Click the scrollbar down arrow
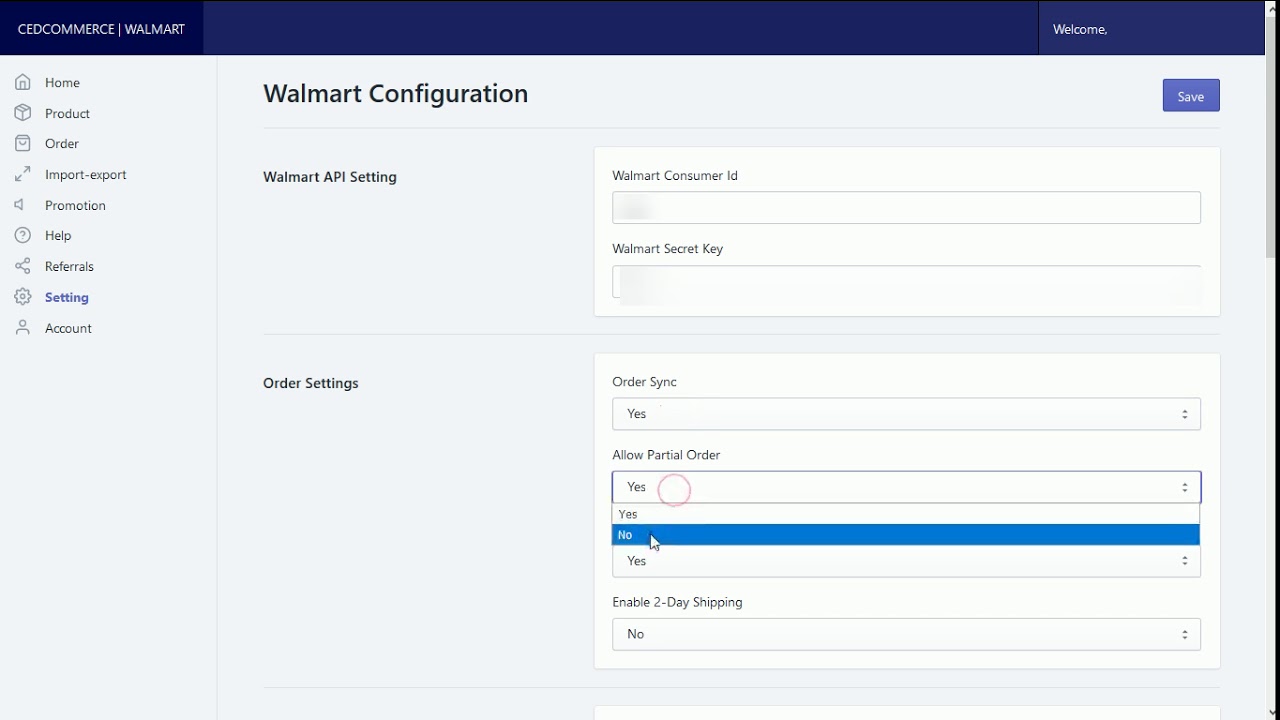This screenshot has height=720, width=1280. tap(1271, 713)
